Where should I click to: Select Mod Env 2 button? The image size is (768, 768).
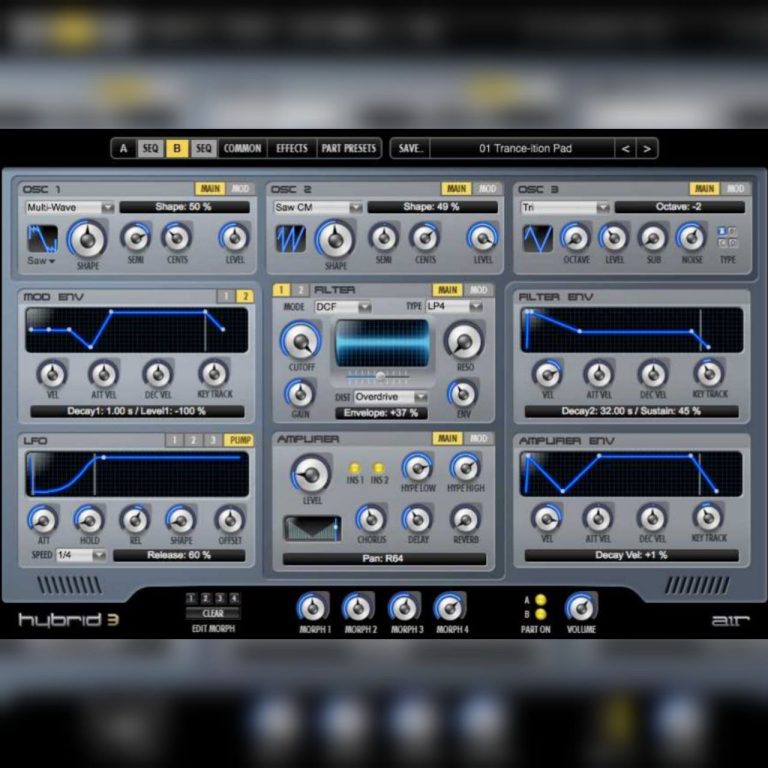tap(245, 296)
